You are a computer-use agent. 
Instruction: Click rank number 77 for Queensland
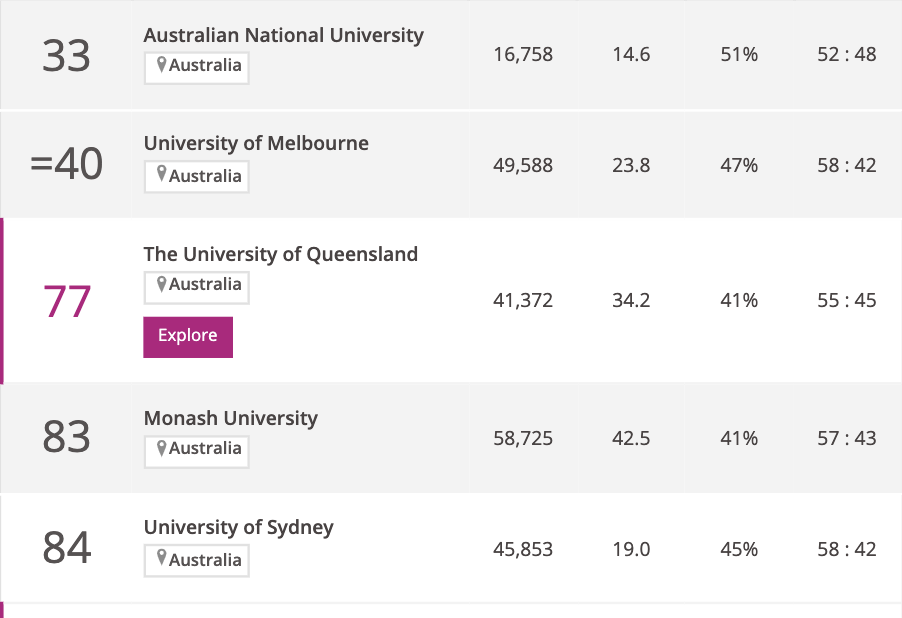click(x=67, y=301)
